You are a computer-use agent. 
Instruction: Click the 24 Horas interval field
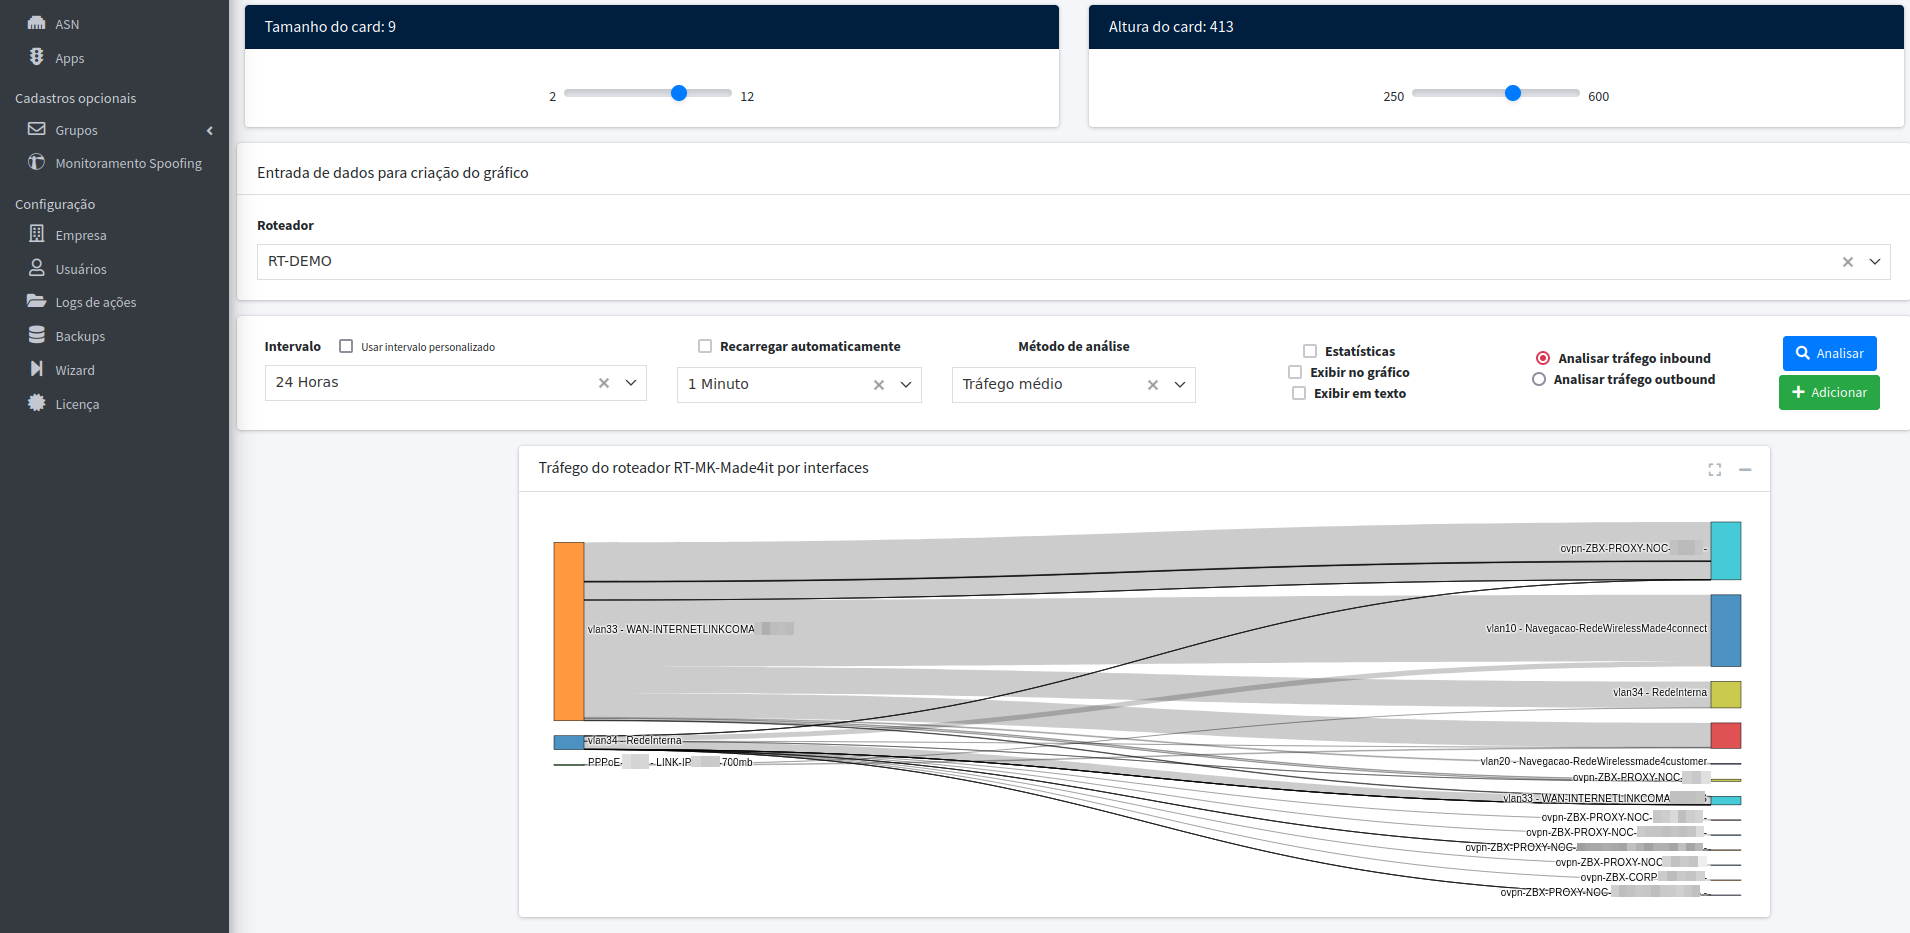[x=455, y=383]
